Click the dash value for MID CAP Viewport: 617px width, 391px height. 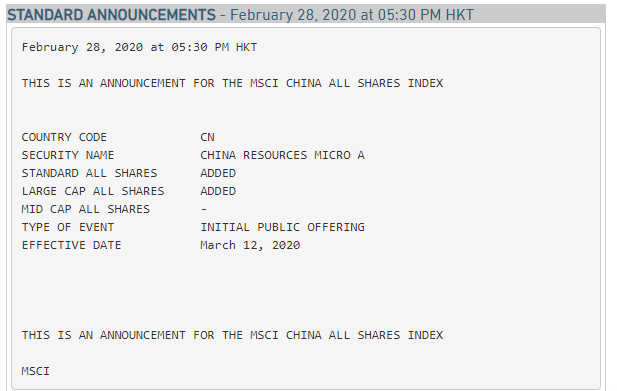pyautogui.click(x=204, y=209)
